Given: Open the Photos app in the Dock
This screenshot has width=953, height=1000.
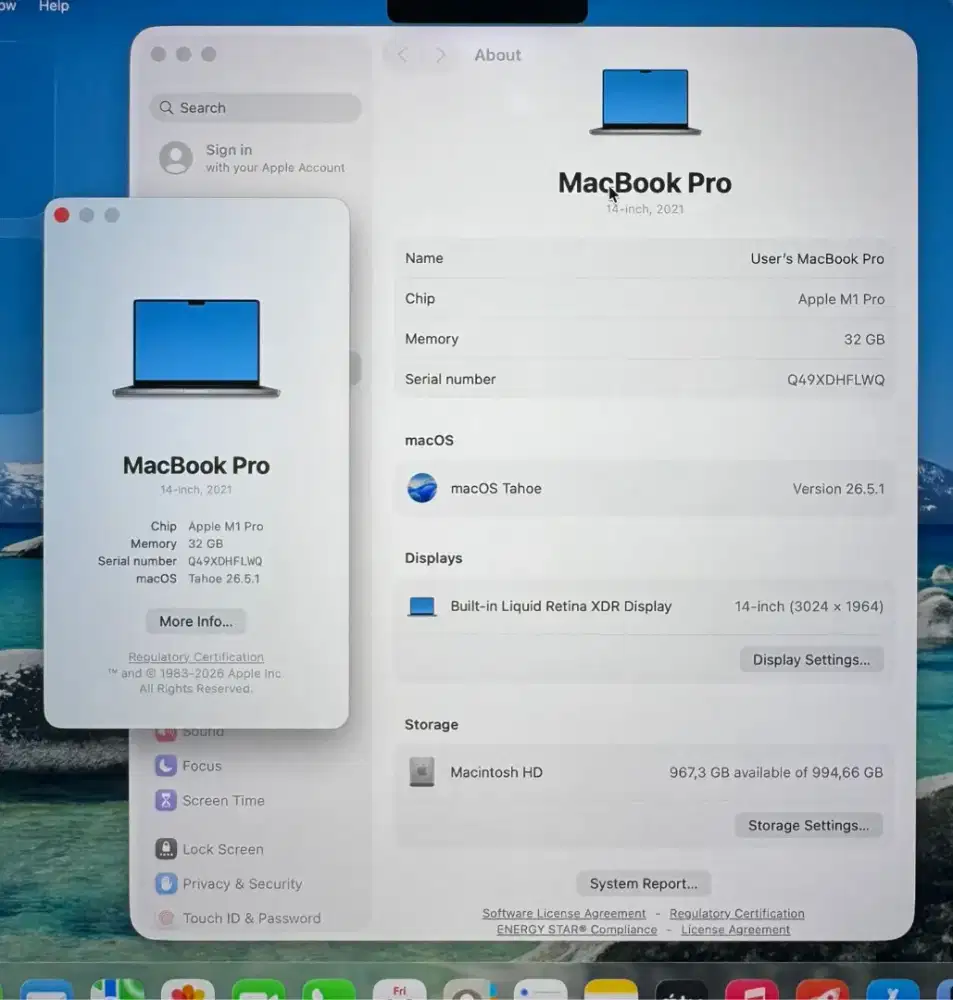Looking at the screenshot, I should [x=188, y=989].
